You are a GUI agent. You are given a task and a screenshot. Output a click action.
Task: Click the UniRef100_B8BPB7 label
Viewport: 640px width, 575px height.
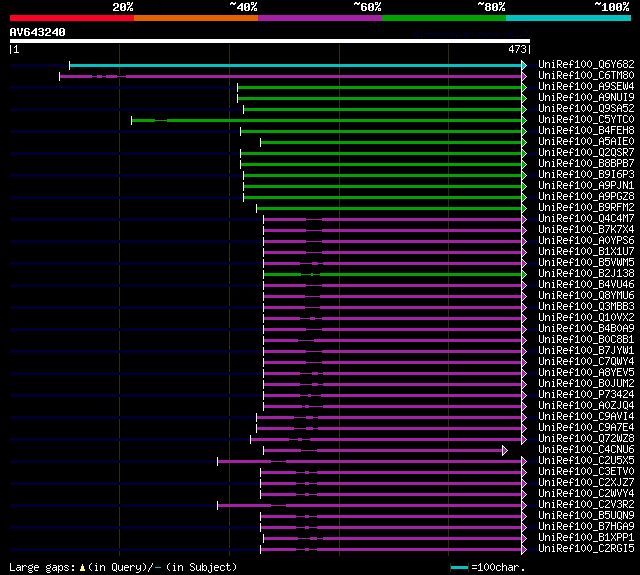click(586, 164)
